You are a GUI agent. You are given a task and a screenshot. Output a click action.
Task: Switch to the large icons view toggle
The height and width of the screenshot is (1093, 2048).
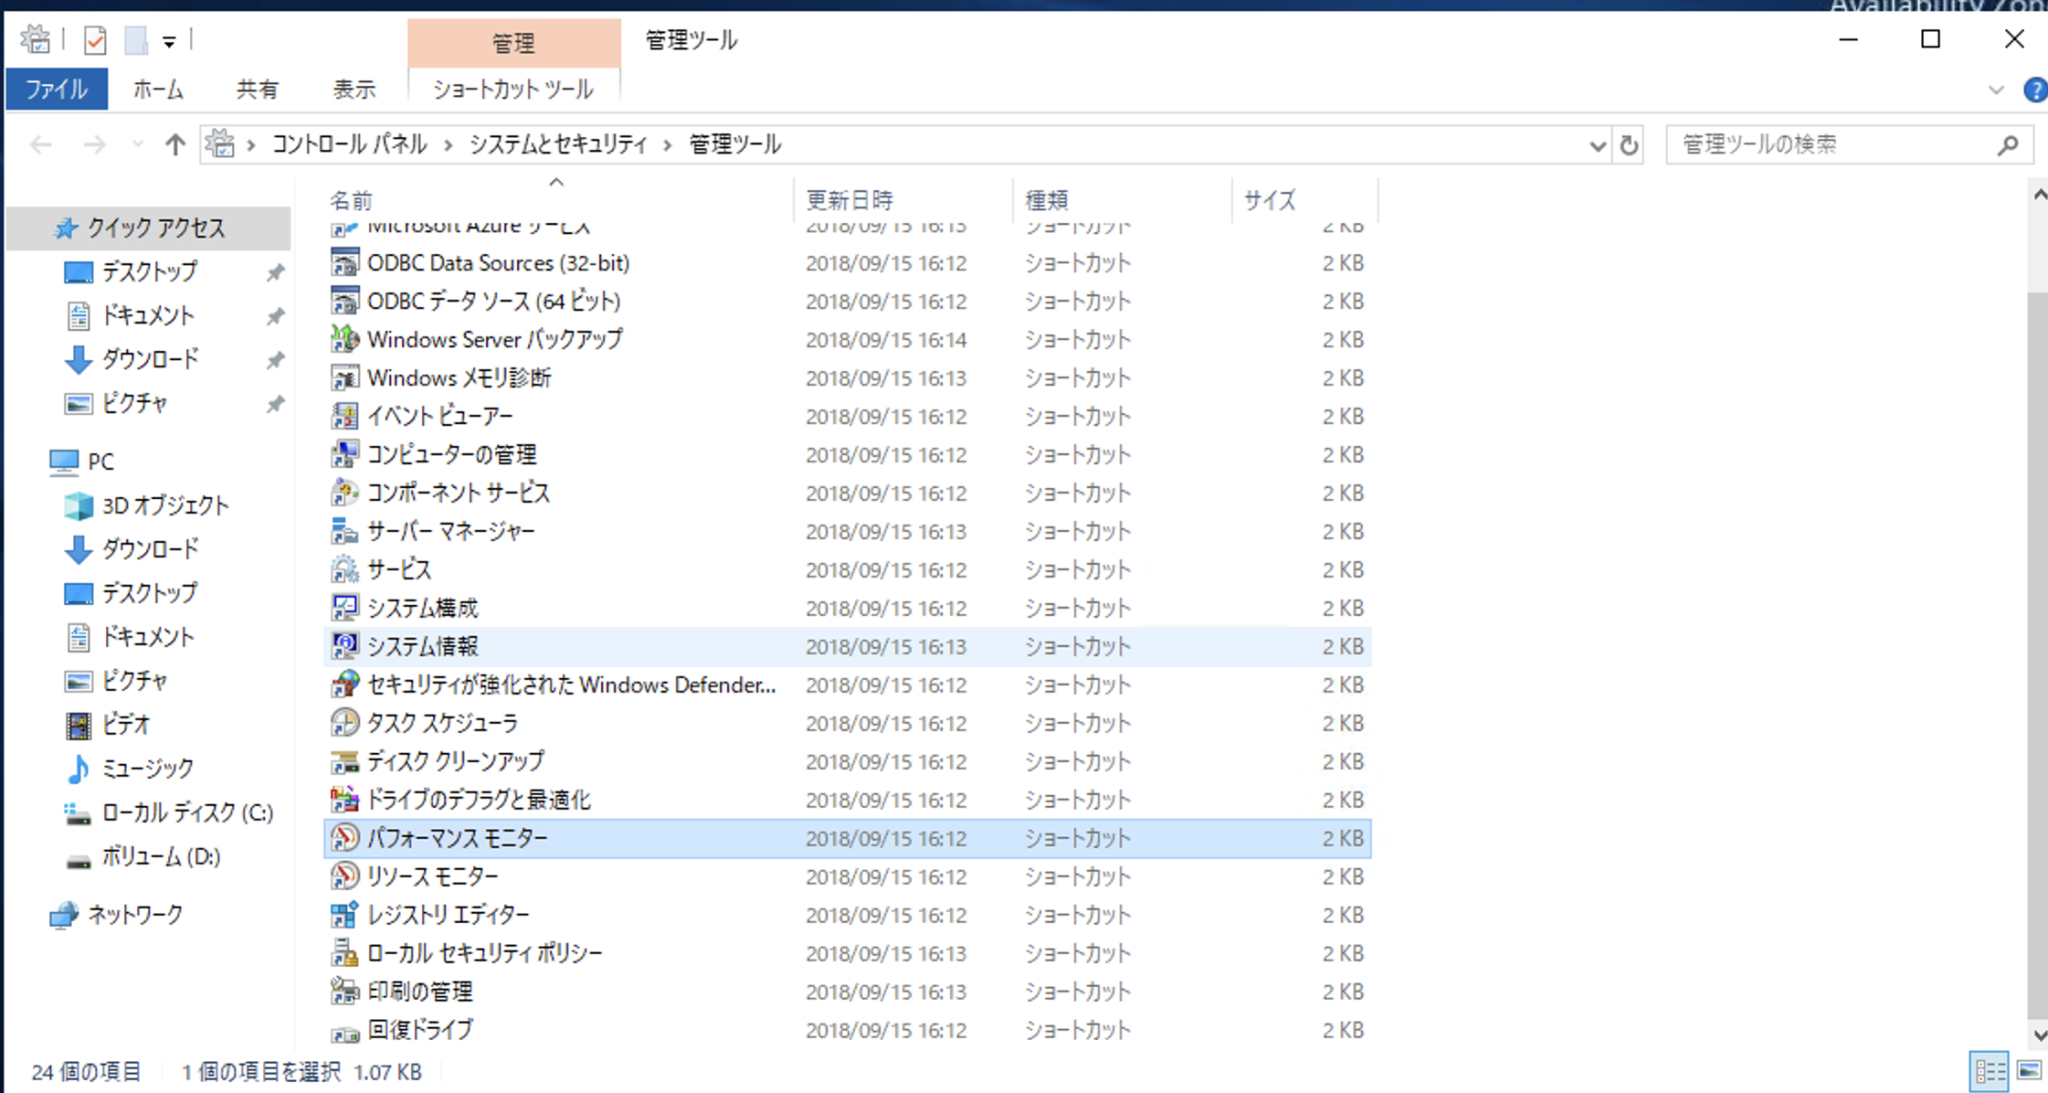2029,1071
